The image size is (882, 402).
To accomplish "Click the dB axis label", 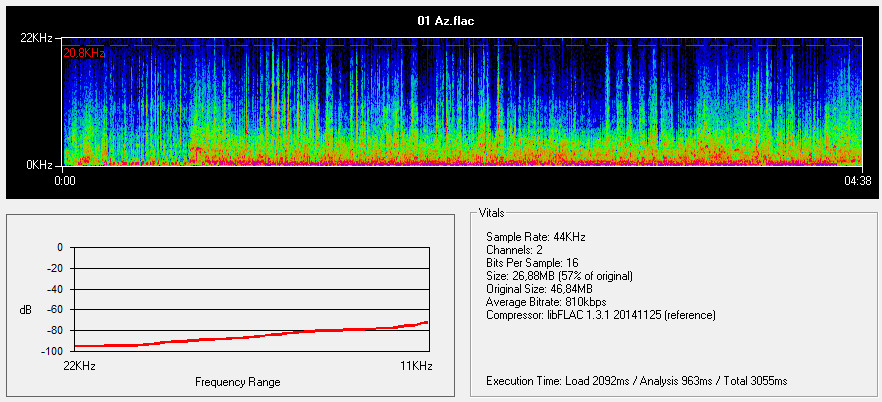I will pyautogui.click(x=25, y=310).
